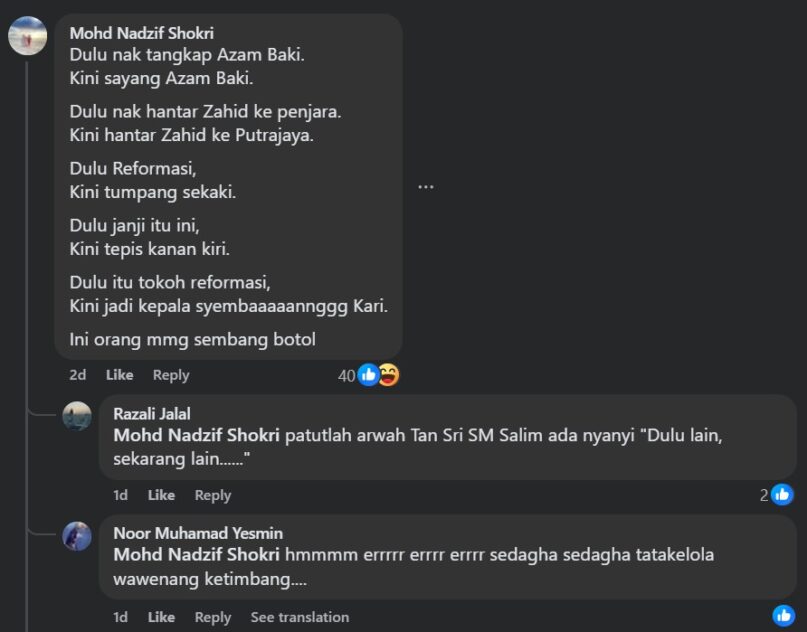This screenshot has height=632, width=807.
Task: Open Razali Jalal author name link
Action: pos(151,414)
